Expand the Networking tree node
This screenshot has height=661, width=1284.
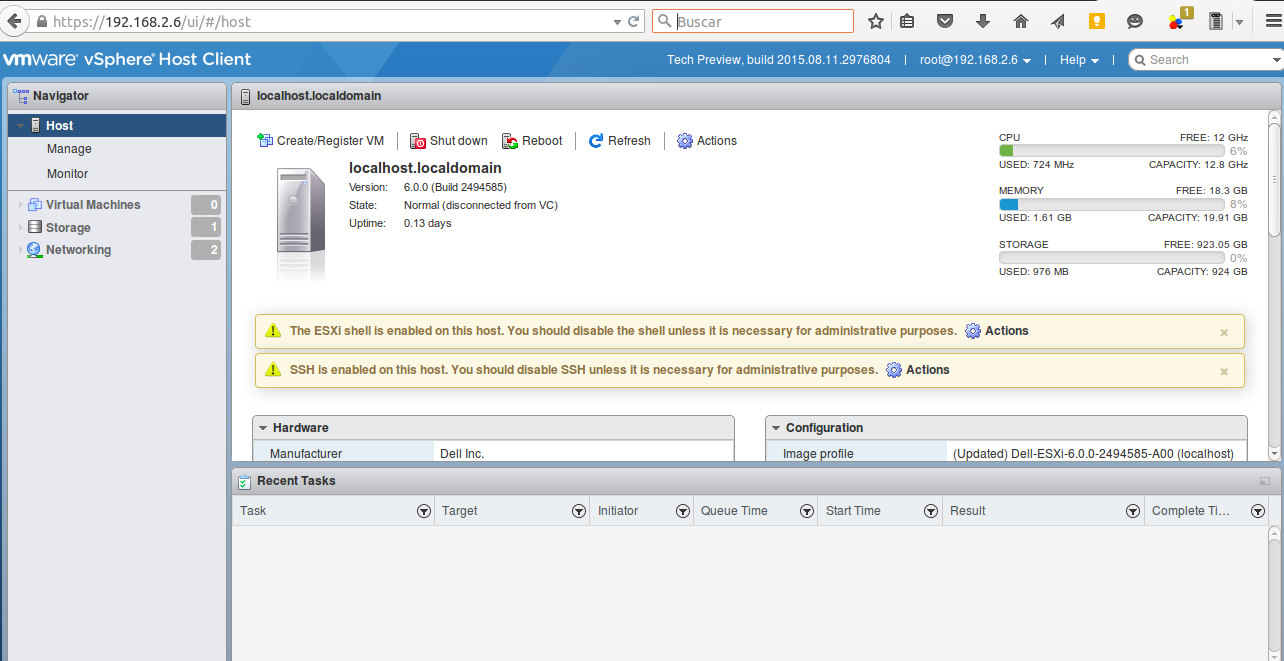tap(20, 250)
